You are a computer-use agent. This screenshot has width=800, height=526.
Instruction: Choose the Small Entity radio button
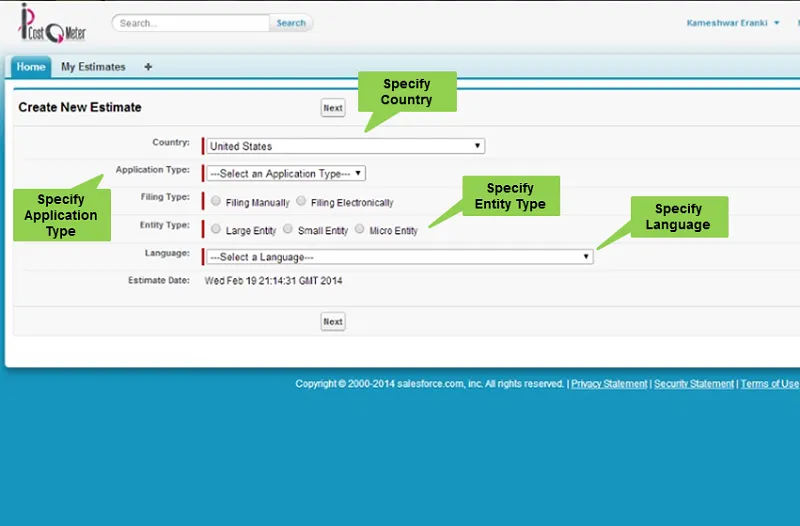(288, 229)
